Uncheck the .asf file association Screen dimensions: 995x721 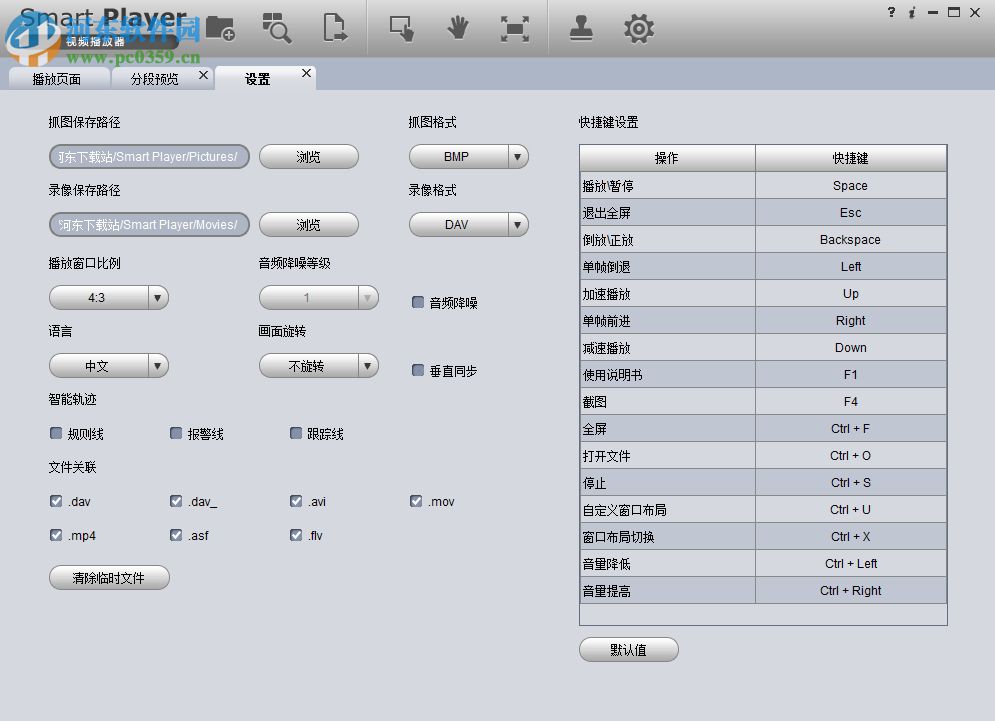(176, 535)
